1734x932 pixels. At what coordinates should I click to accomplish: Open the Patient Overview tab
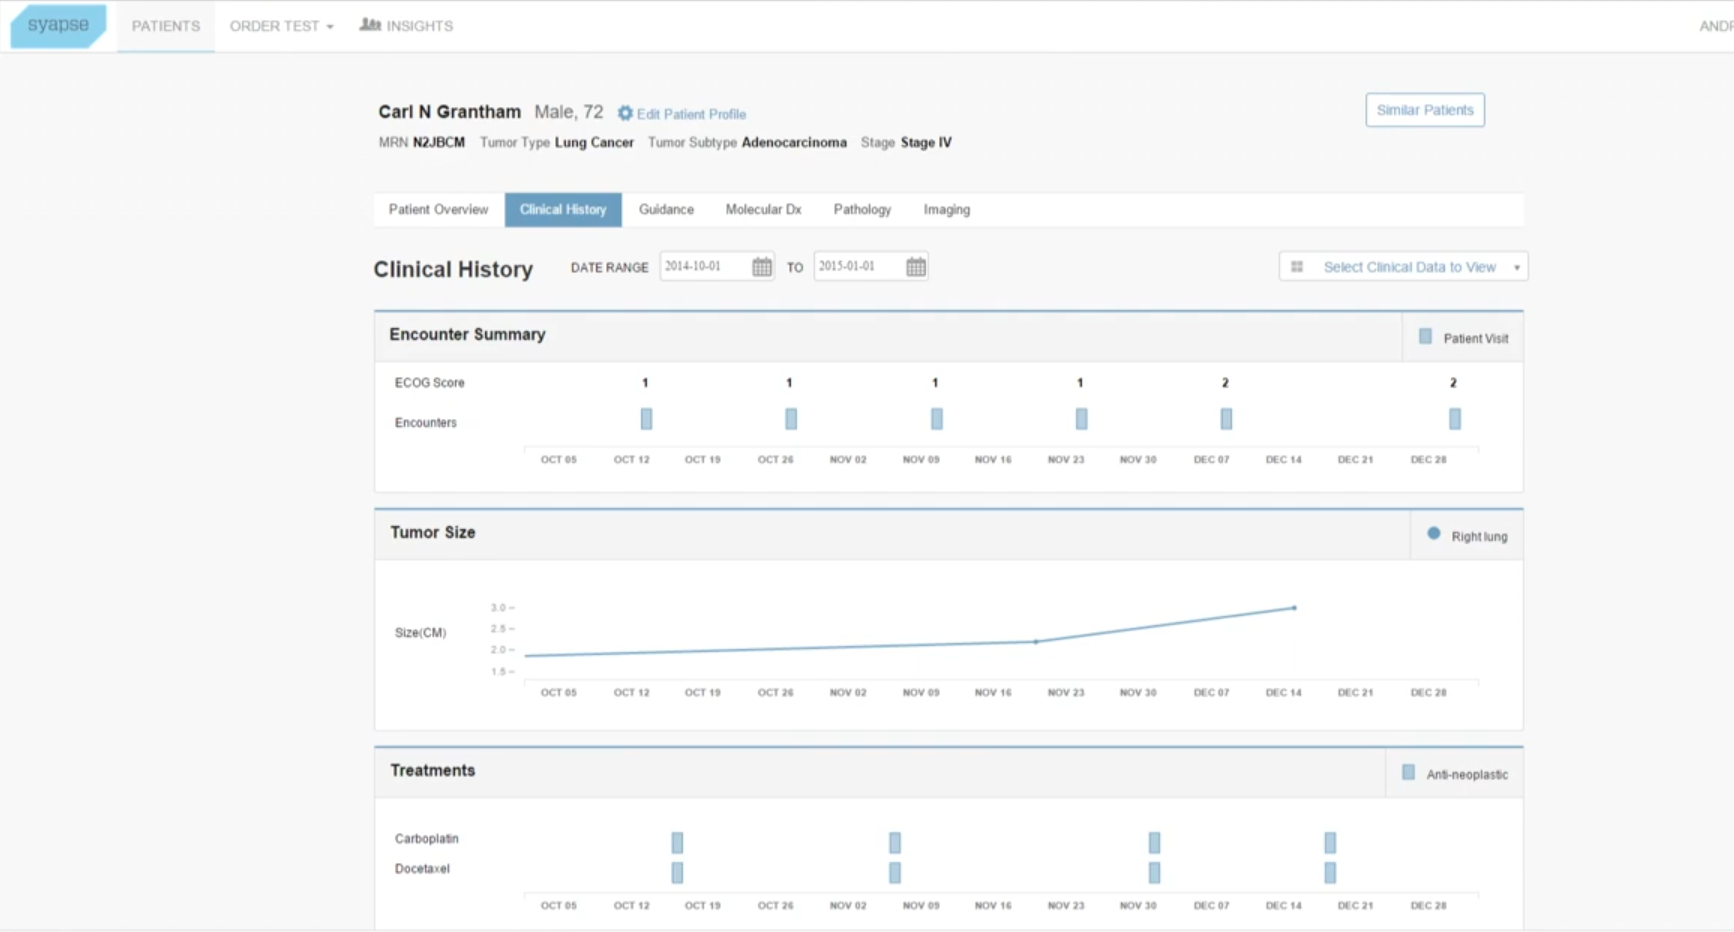[x=438, y=210]
